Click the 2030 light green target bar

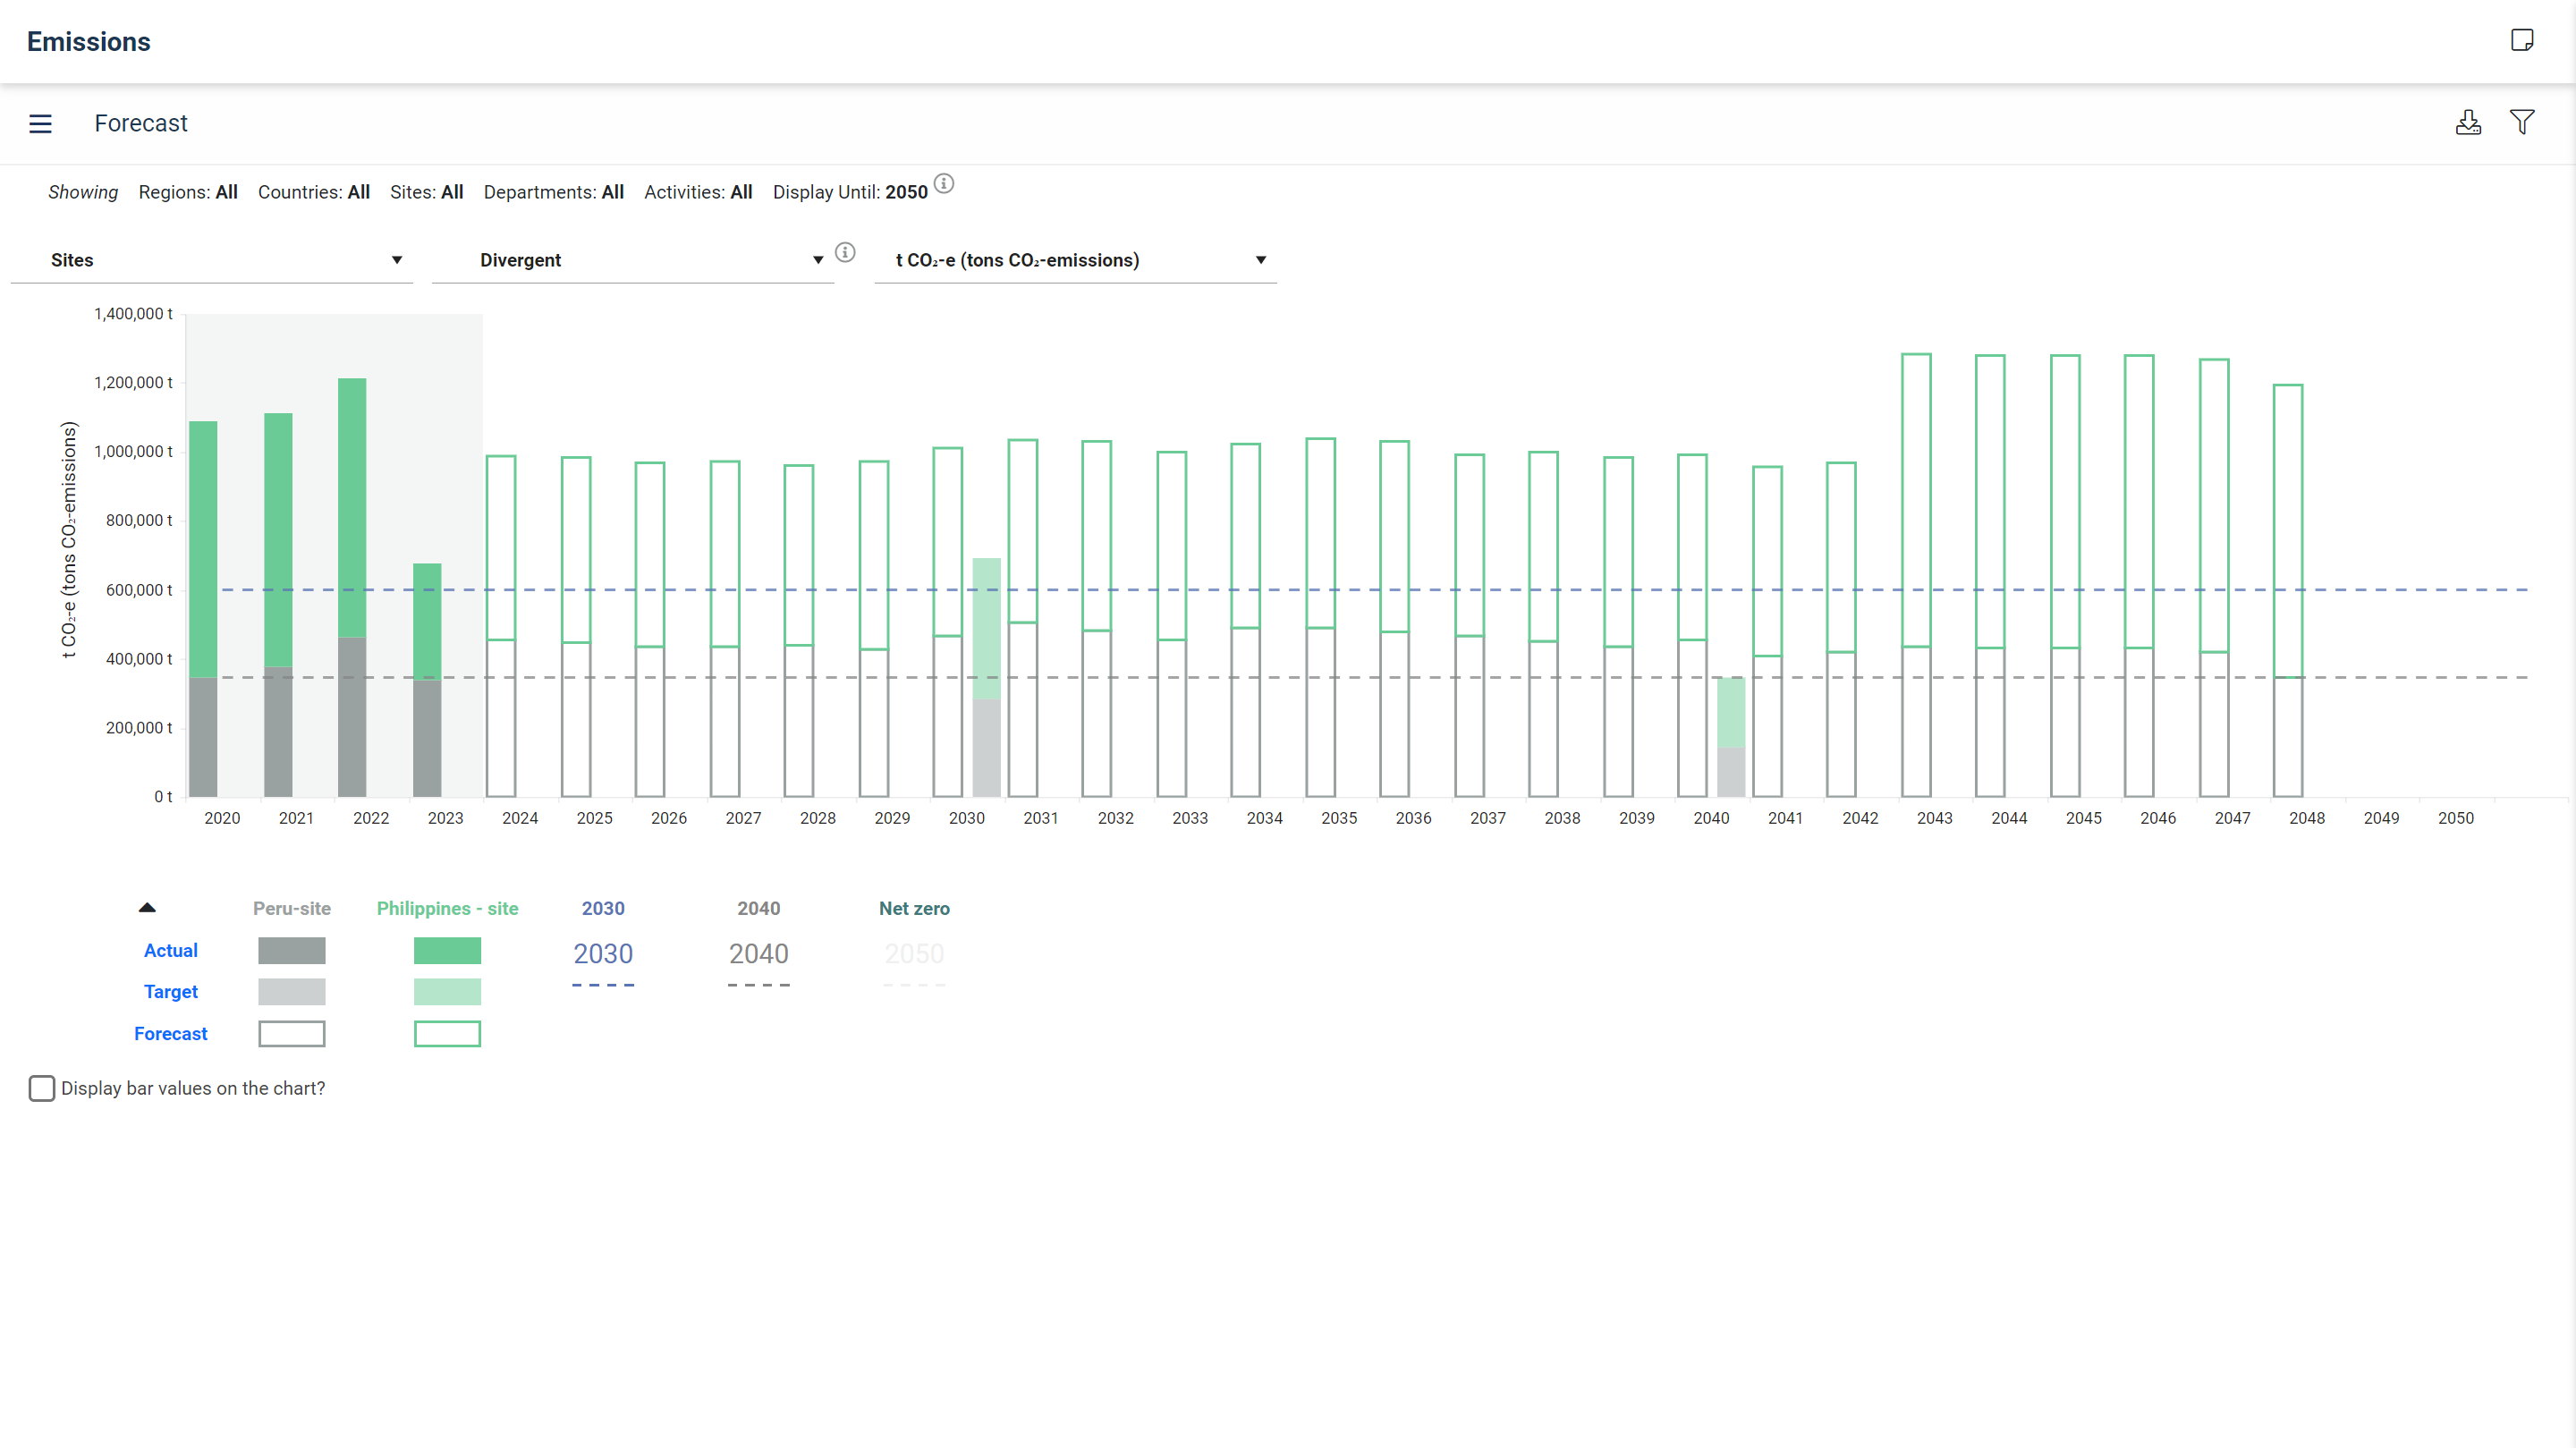pyautogui.click(x=986, y=627)
